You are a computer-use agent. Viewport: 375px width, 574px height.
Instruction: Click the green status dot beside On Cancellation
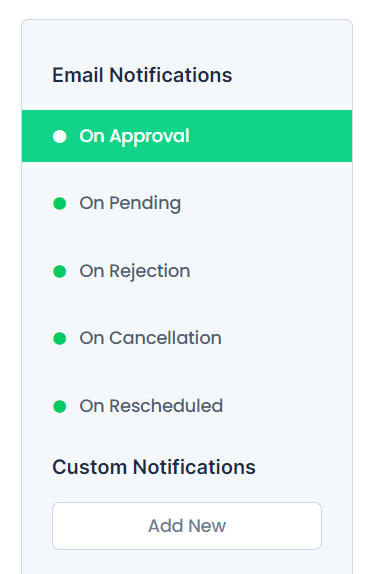point(60,338)
